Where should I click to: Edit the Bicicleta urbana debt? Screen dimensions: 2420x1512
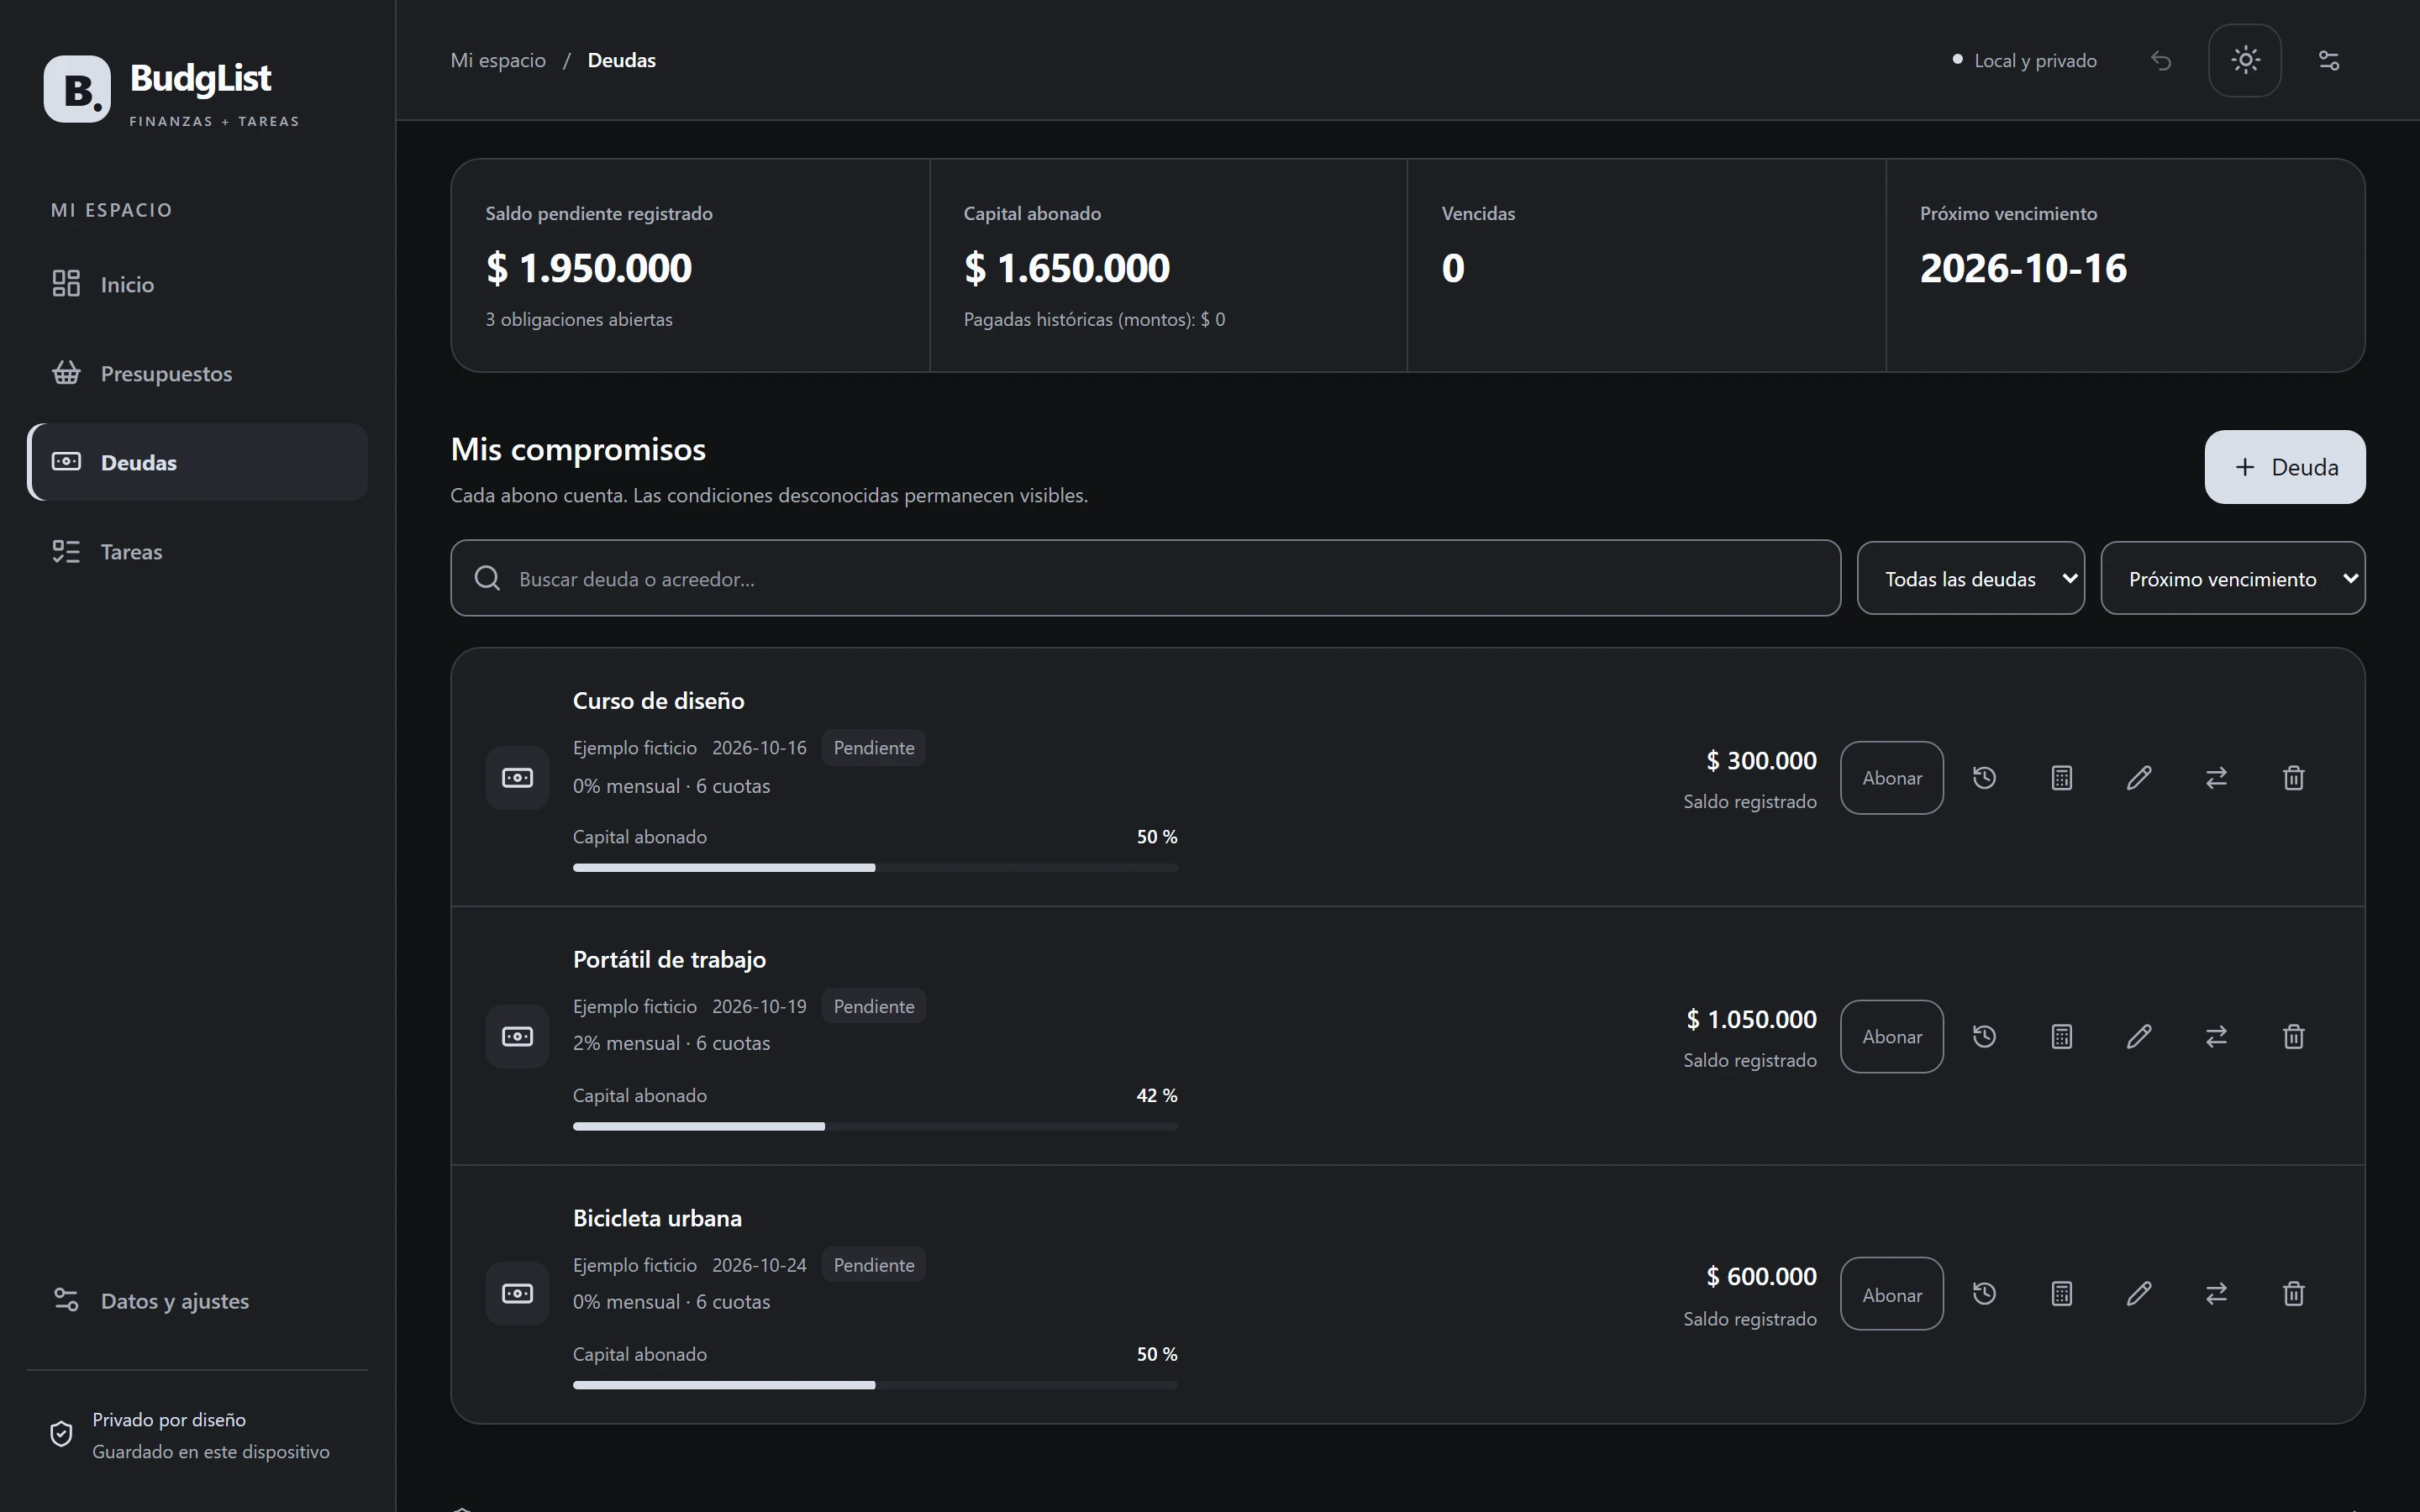[x=2139, y=1294]
